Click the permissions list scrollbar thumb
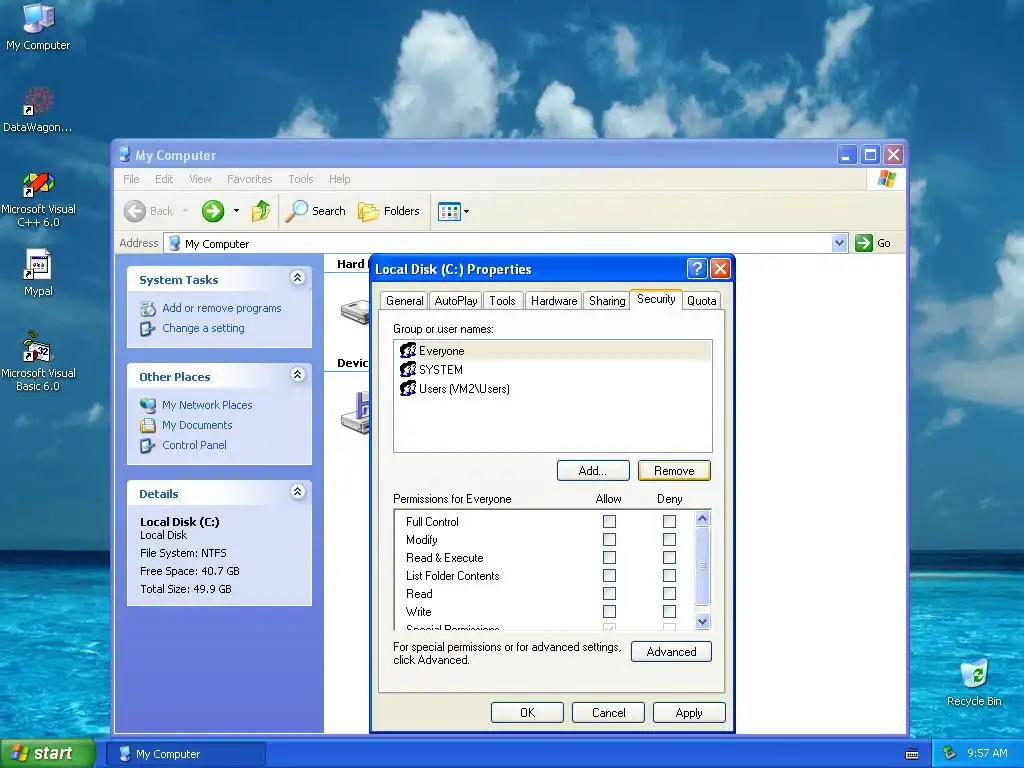Screen dimensions: 1024x768 (703, 566)
